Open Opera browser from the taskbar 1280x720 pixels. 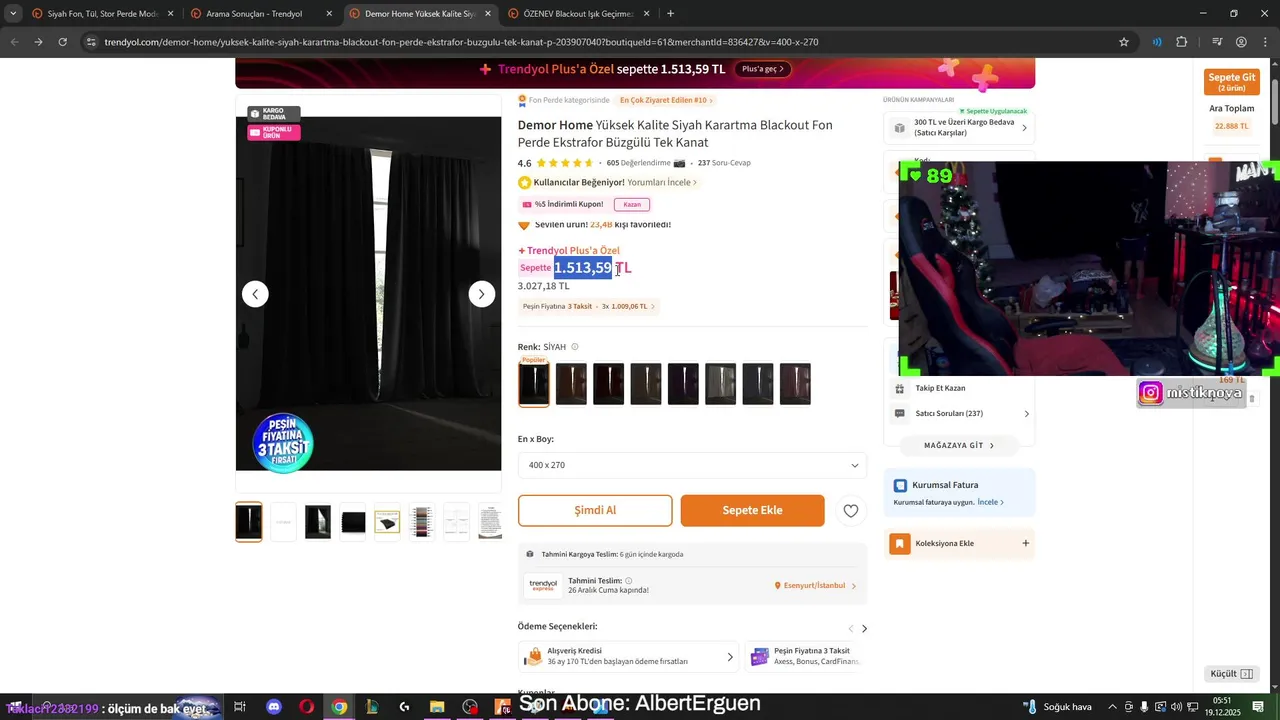coord(306,707)
